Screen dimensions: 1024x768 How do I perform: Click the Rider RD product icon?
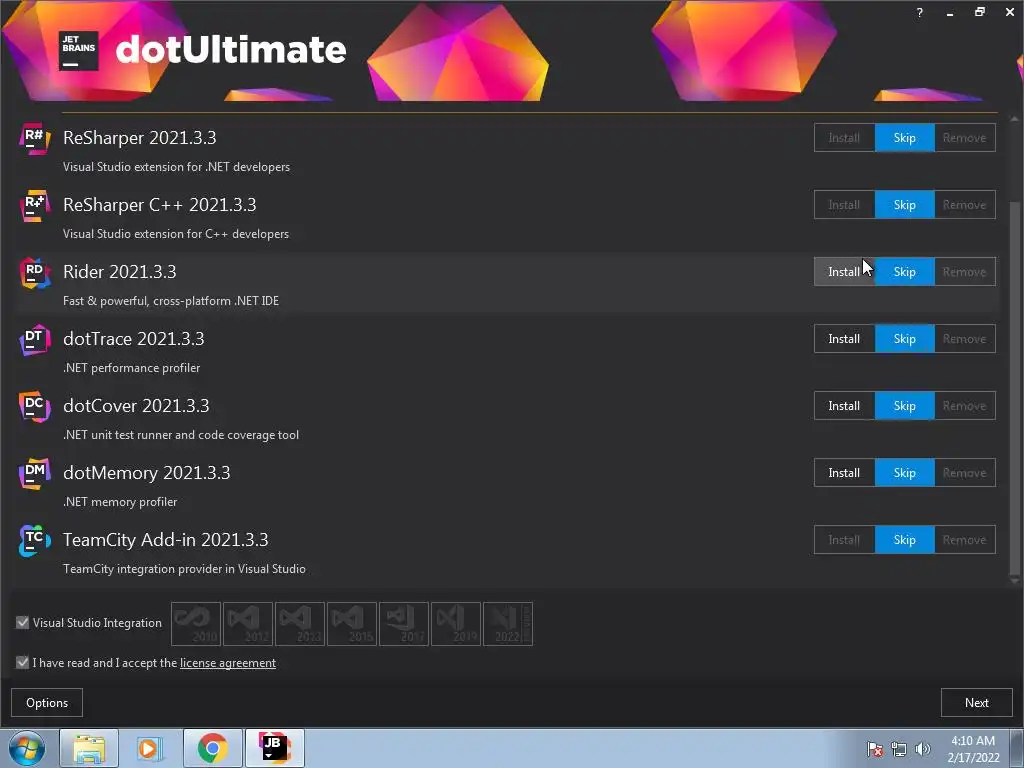click(35, 272)
